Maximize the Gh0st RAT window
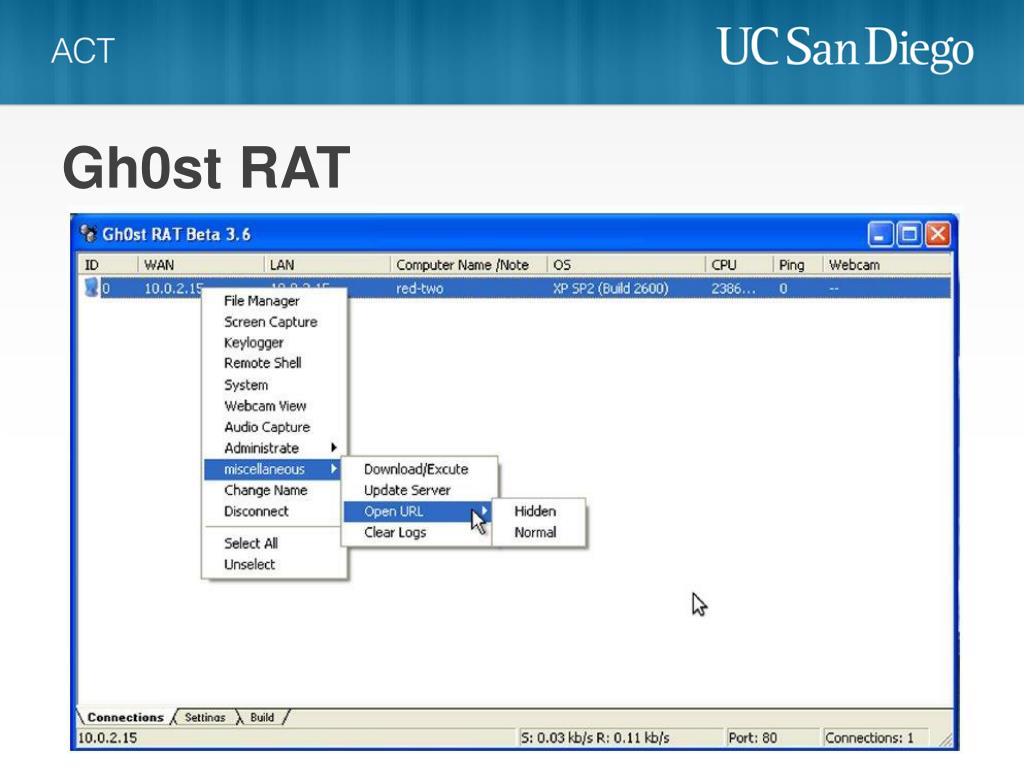This screenshot has width=1024, height=768. (909, 234)
